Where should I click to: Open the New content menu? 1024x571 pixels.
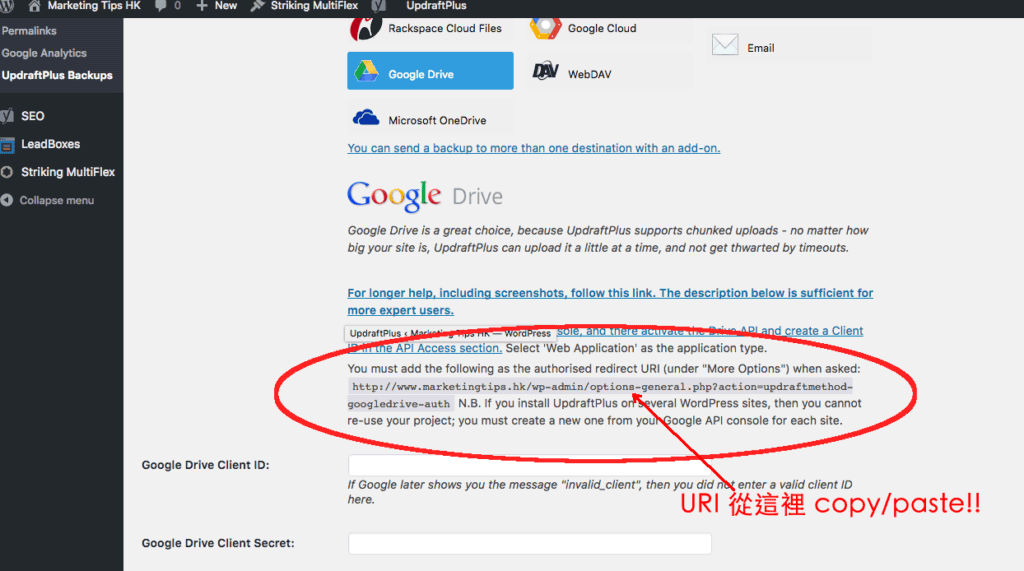click(x=225, y=6)
